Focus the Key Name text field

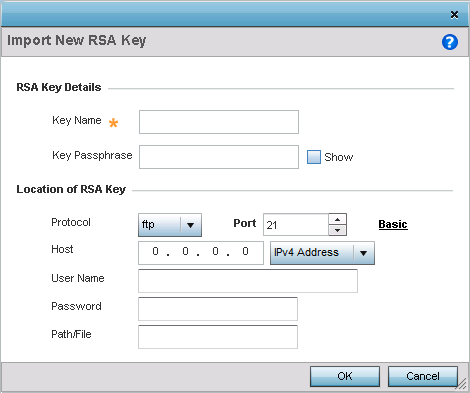pyautogui.click(x=219, y=122)
